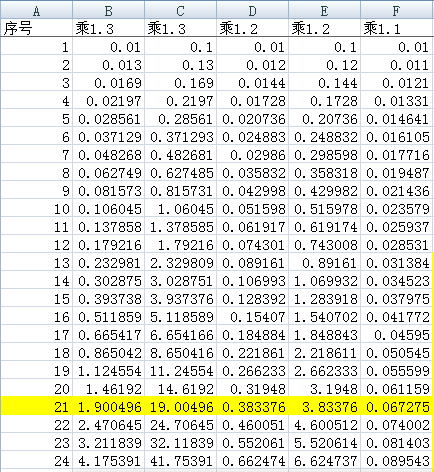
Task: Select cell with value 0.662474
Action: 252,461
